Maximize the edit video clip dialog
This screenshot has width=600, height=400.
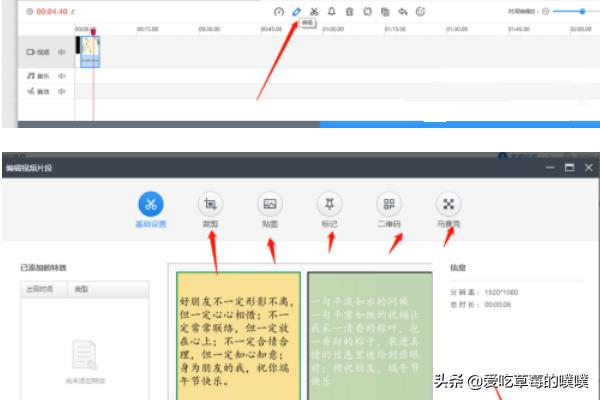(569, 168)
